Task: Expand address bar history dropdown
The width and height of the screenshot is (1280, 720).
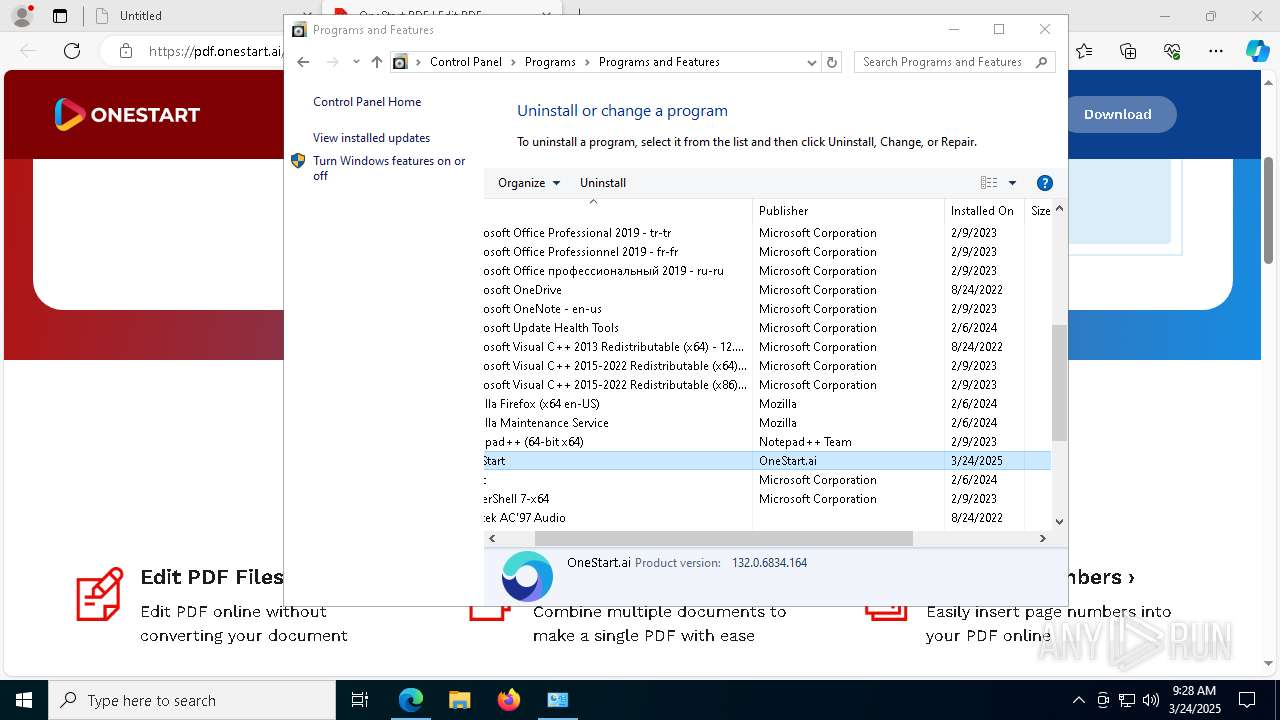Action: click(x=812, y=62)
